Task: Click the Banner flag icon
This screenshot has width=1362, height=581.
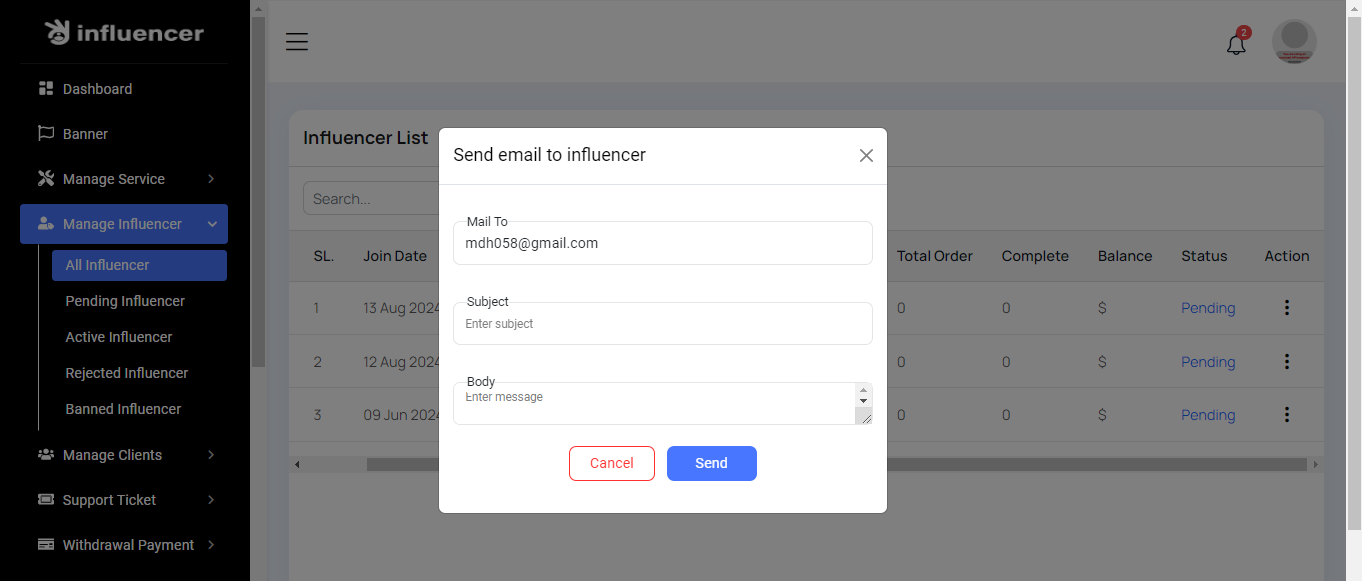Action: 46,134
